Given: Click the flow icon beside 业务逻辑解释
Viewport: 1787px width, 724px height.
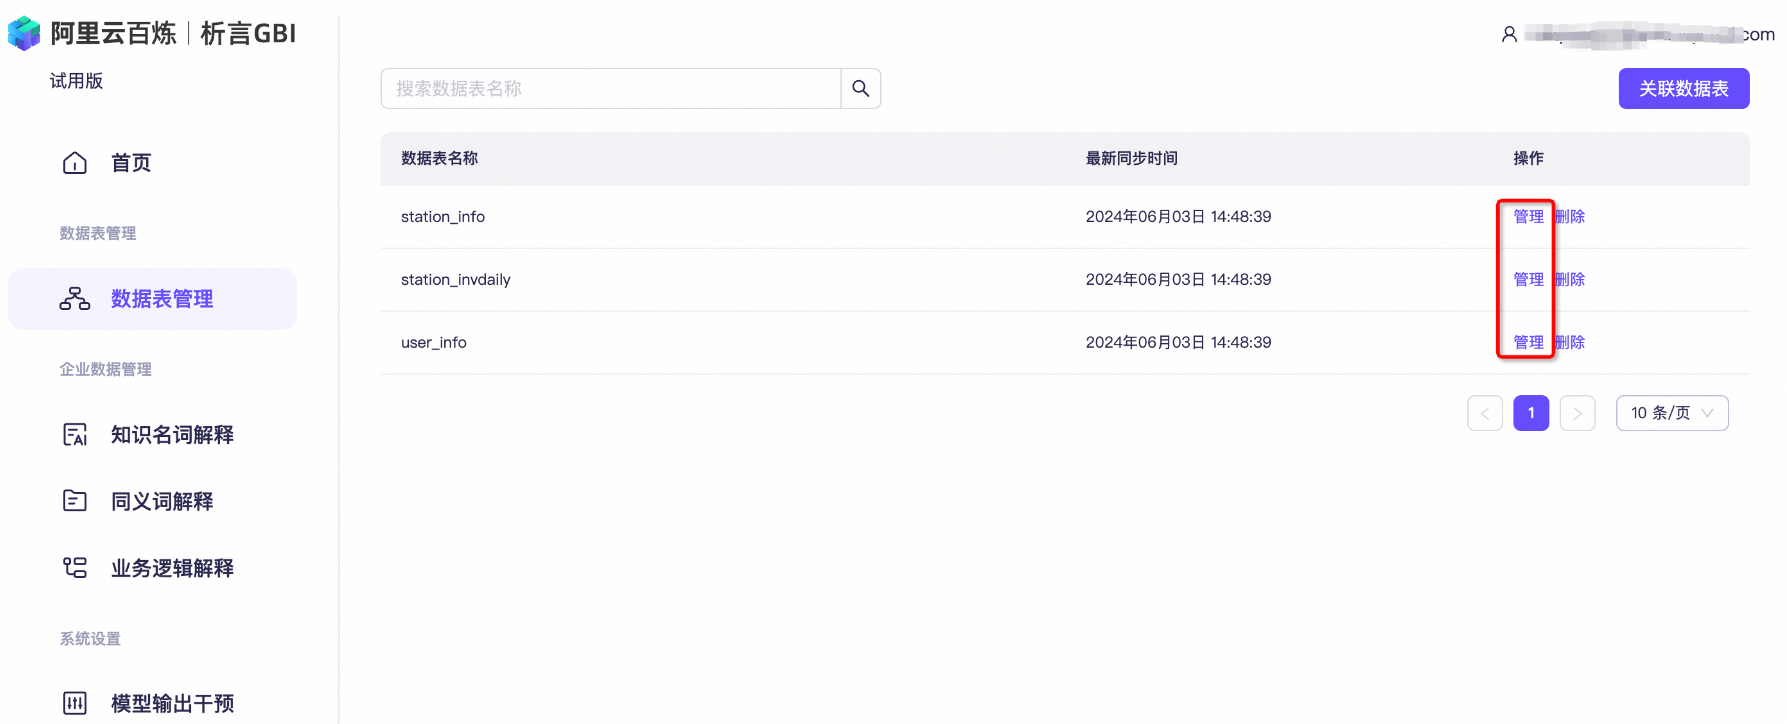Looking at the screenshot, I should 75,568.
